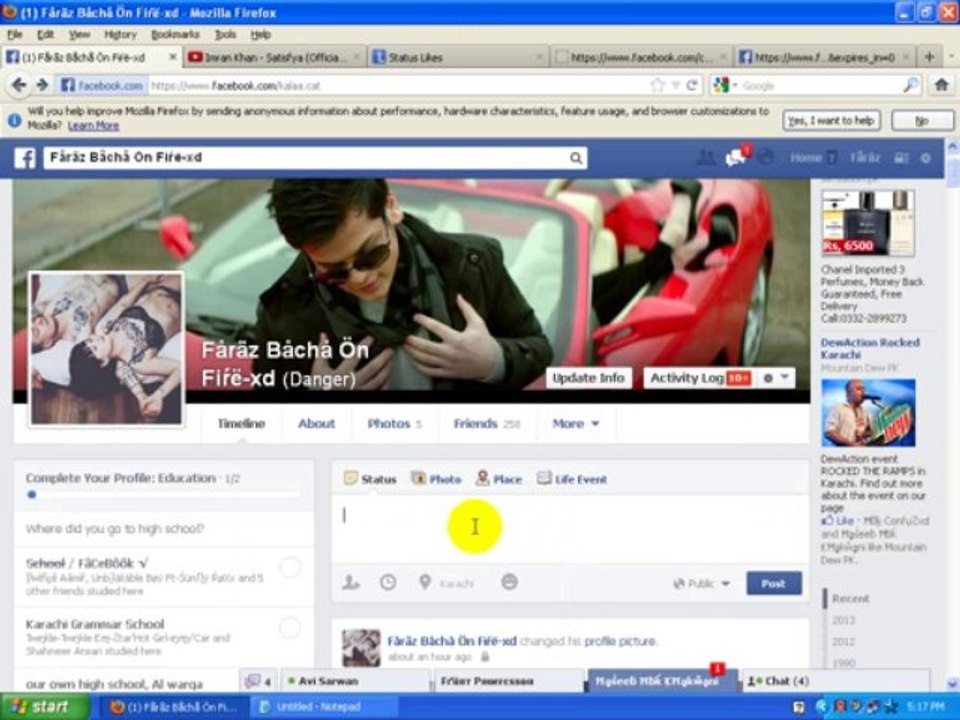This screenshot has height=720, width=960.
Task: Open DewAction Rocked Karachi ad link
Action: (870, 348)
